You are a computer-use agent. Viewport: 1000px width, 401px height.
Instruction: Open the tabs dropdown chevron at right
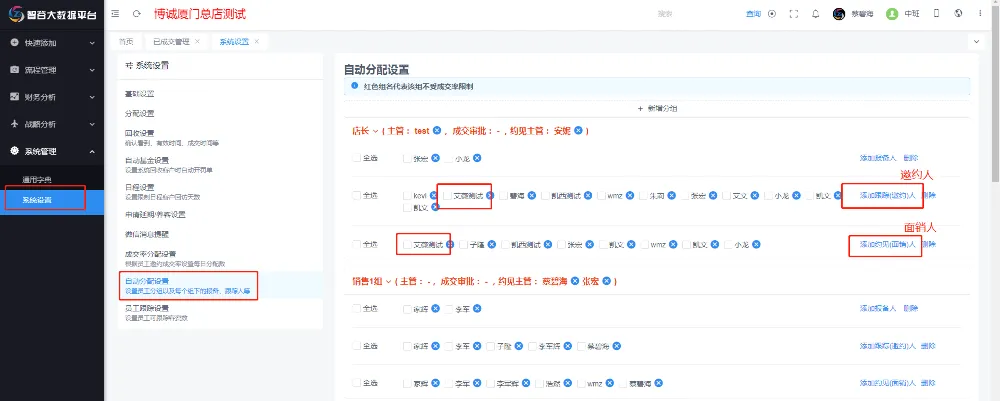[976, 41]
